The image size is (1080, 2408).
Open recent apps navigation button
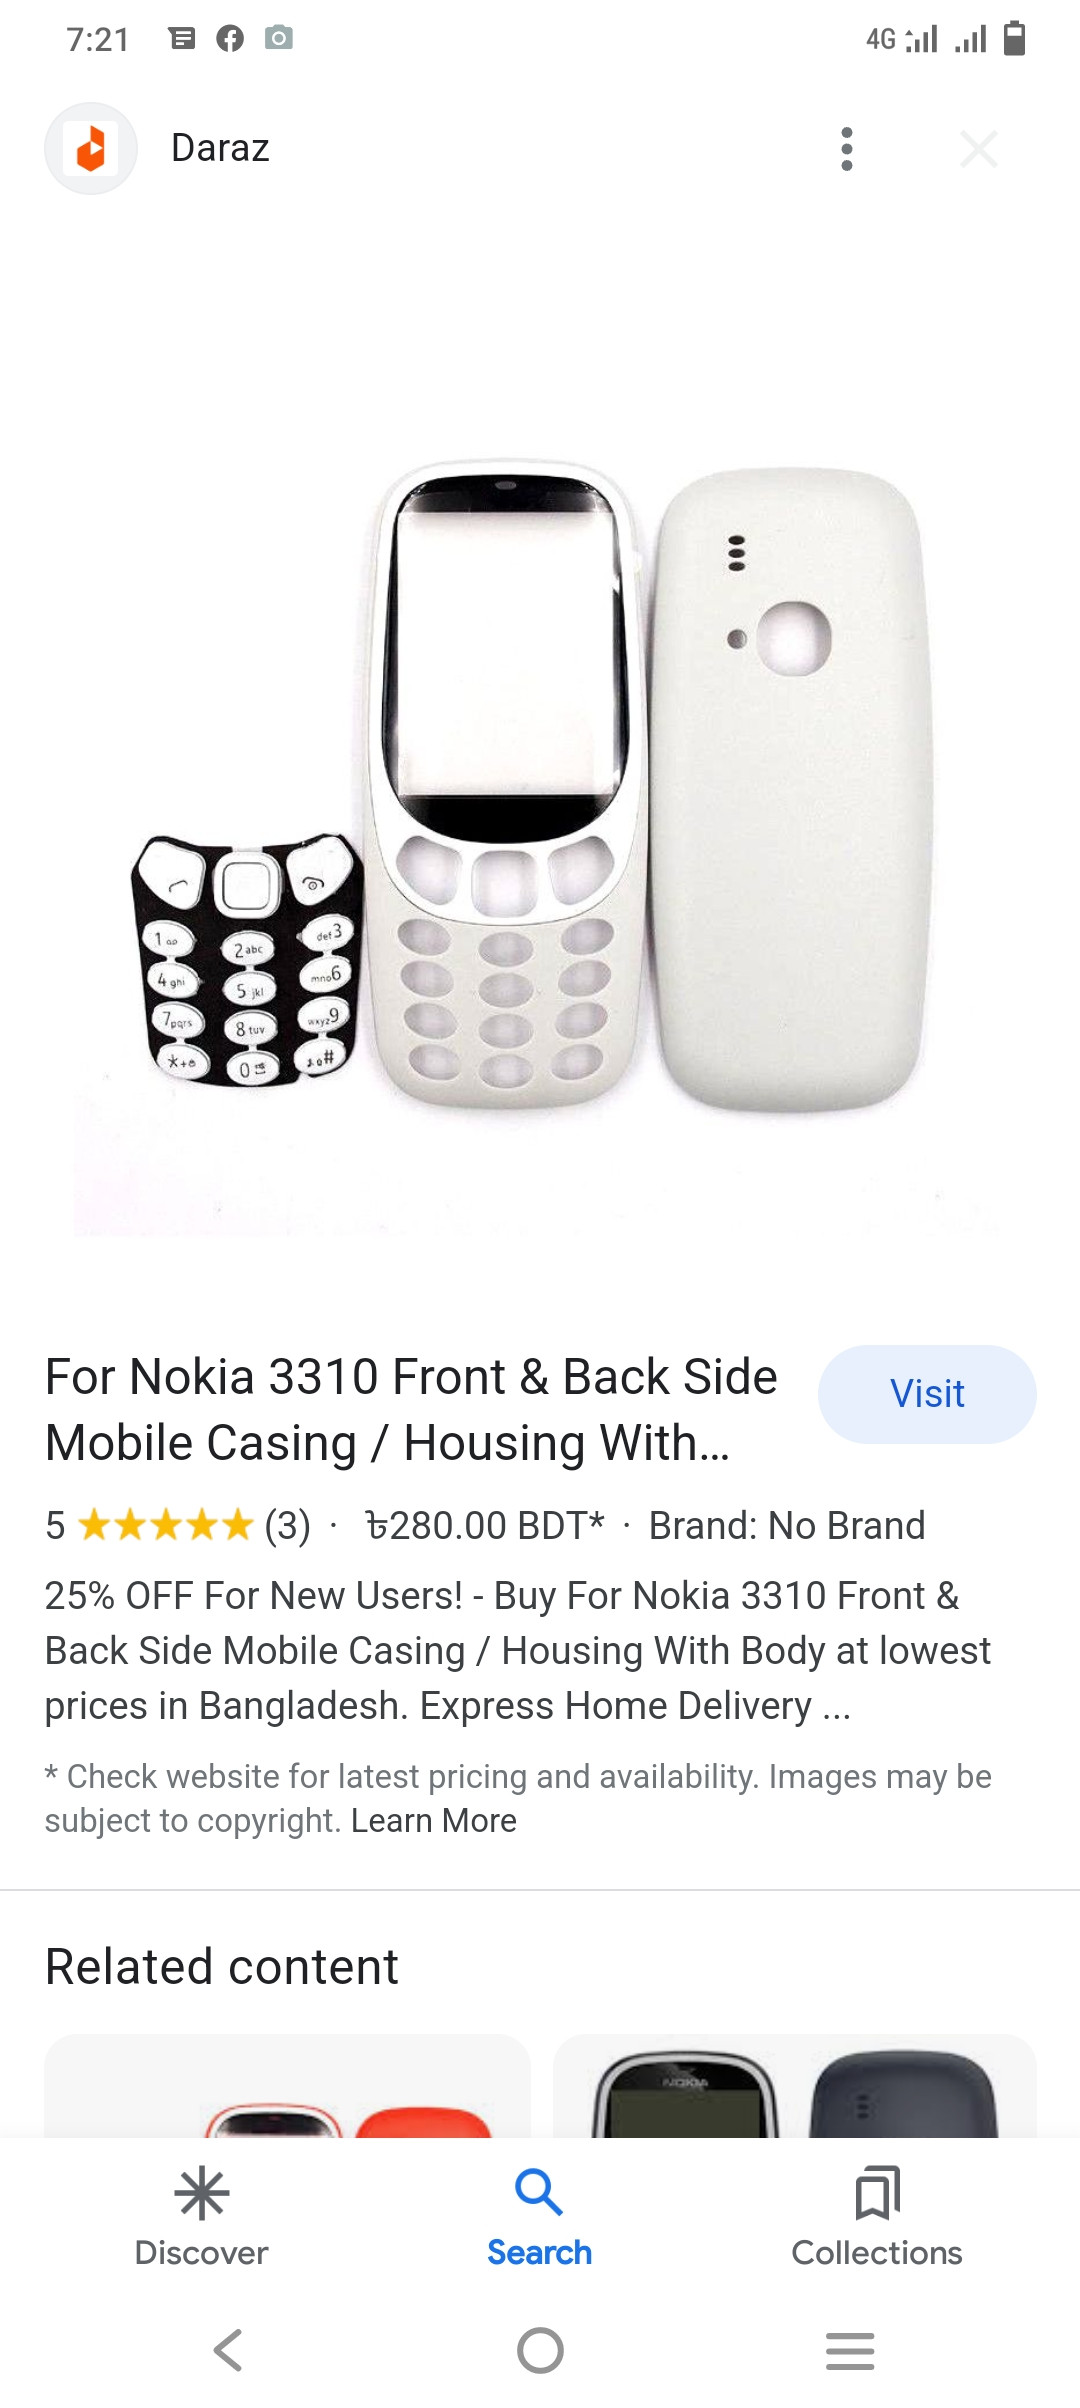coord(850,2350)
